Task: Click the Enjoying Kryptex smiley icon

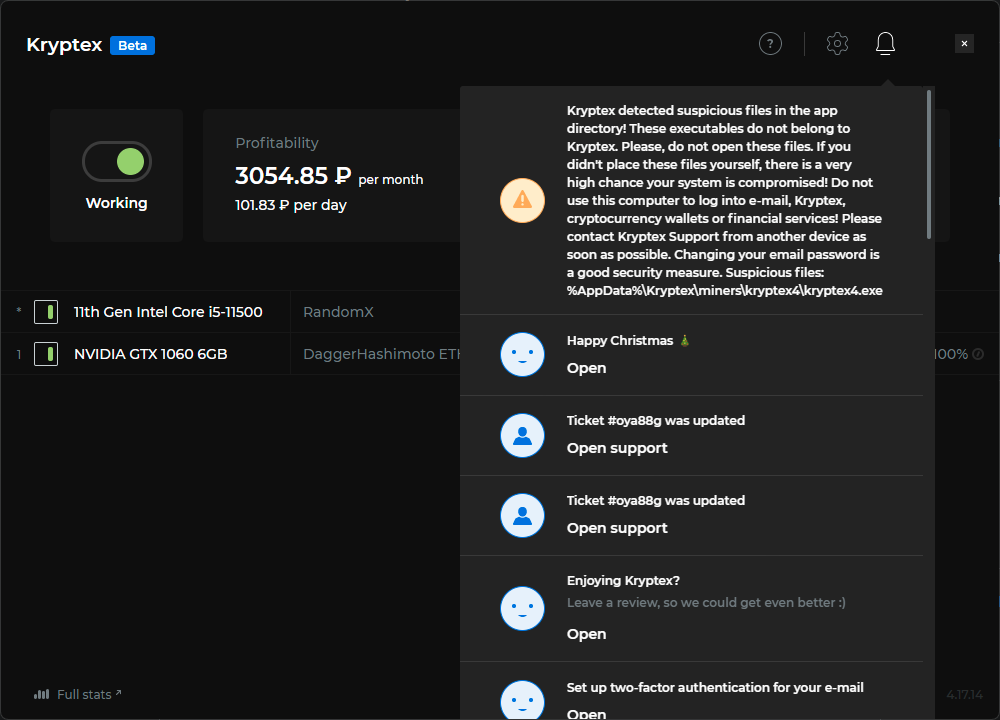Action: coord(522,608)
